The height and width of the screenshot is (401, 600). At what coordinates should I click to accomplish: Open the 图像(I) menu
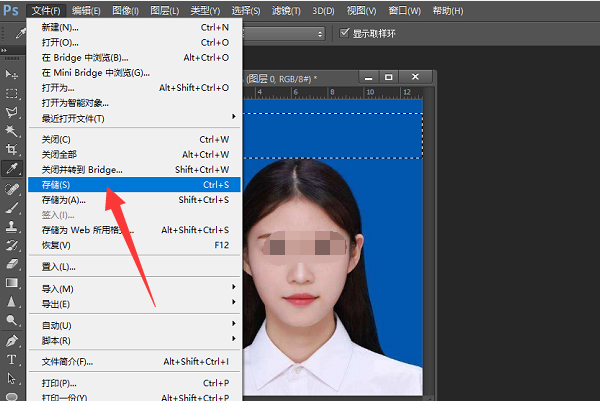[x=126, y=11]
